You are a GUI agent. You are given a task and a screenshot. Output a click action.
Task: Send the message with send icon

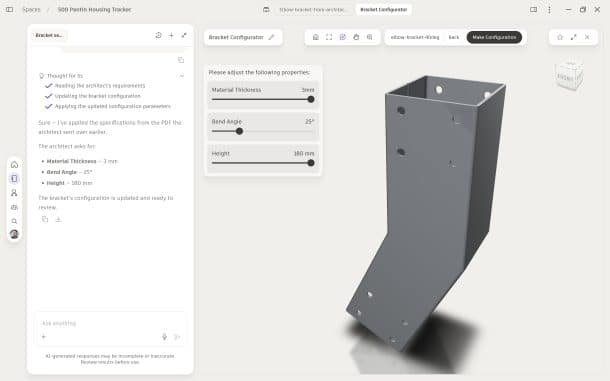tap(177, 337)
